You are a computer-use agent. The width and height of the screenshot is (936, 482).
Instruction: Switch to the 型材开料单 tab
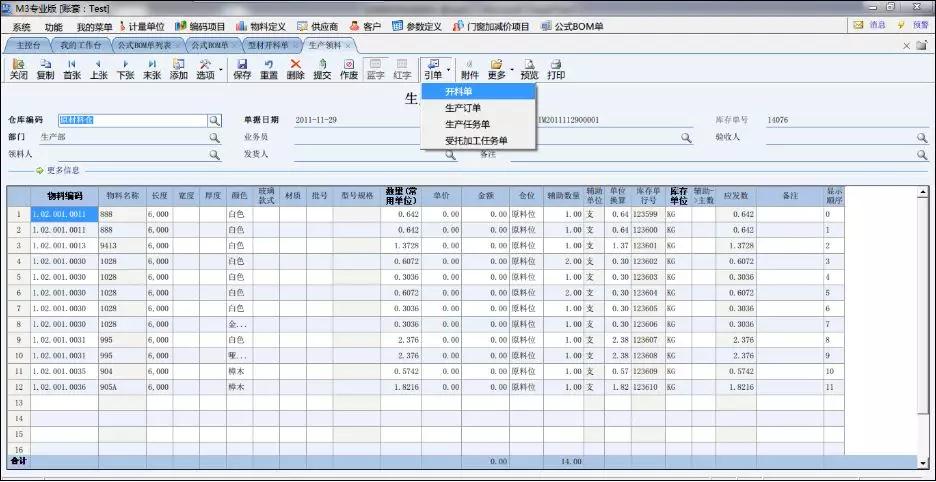pos(272,45)
